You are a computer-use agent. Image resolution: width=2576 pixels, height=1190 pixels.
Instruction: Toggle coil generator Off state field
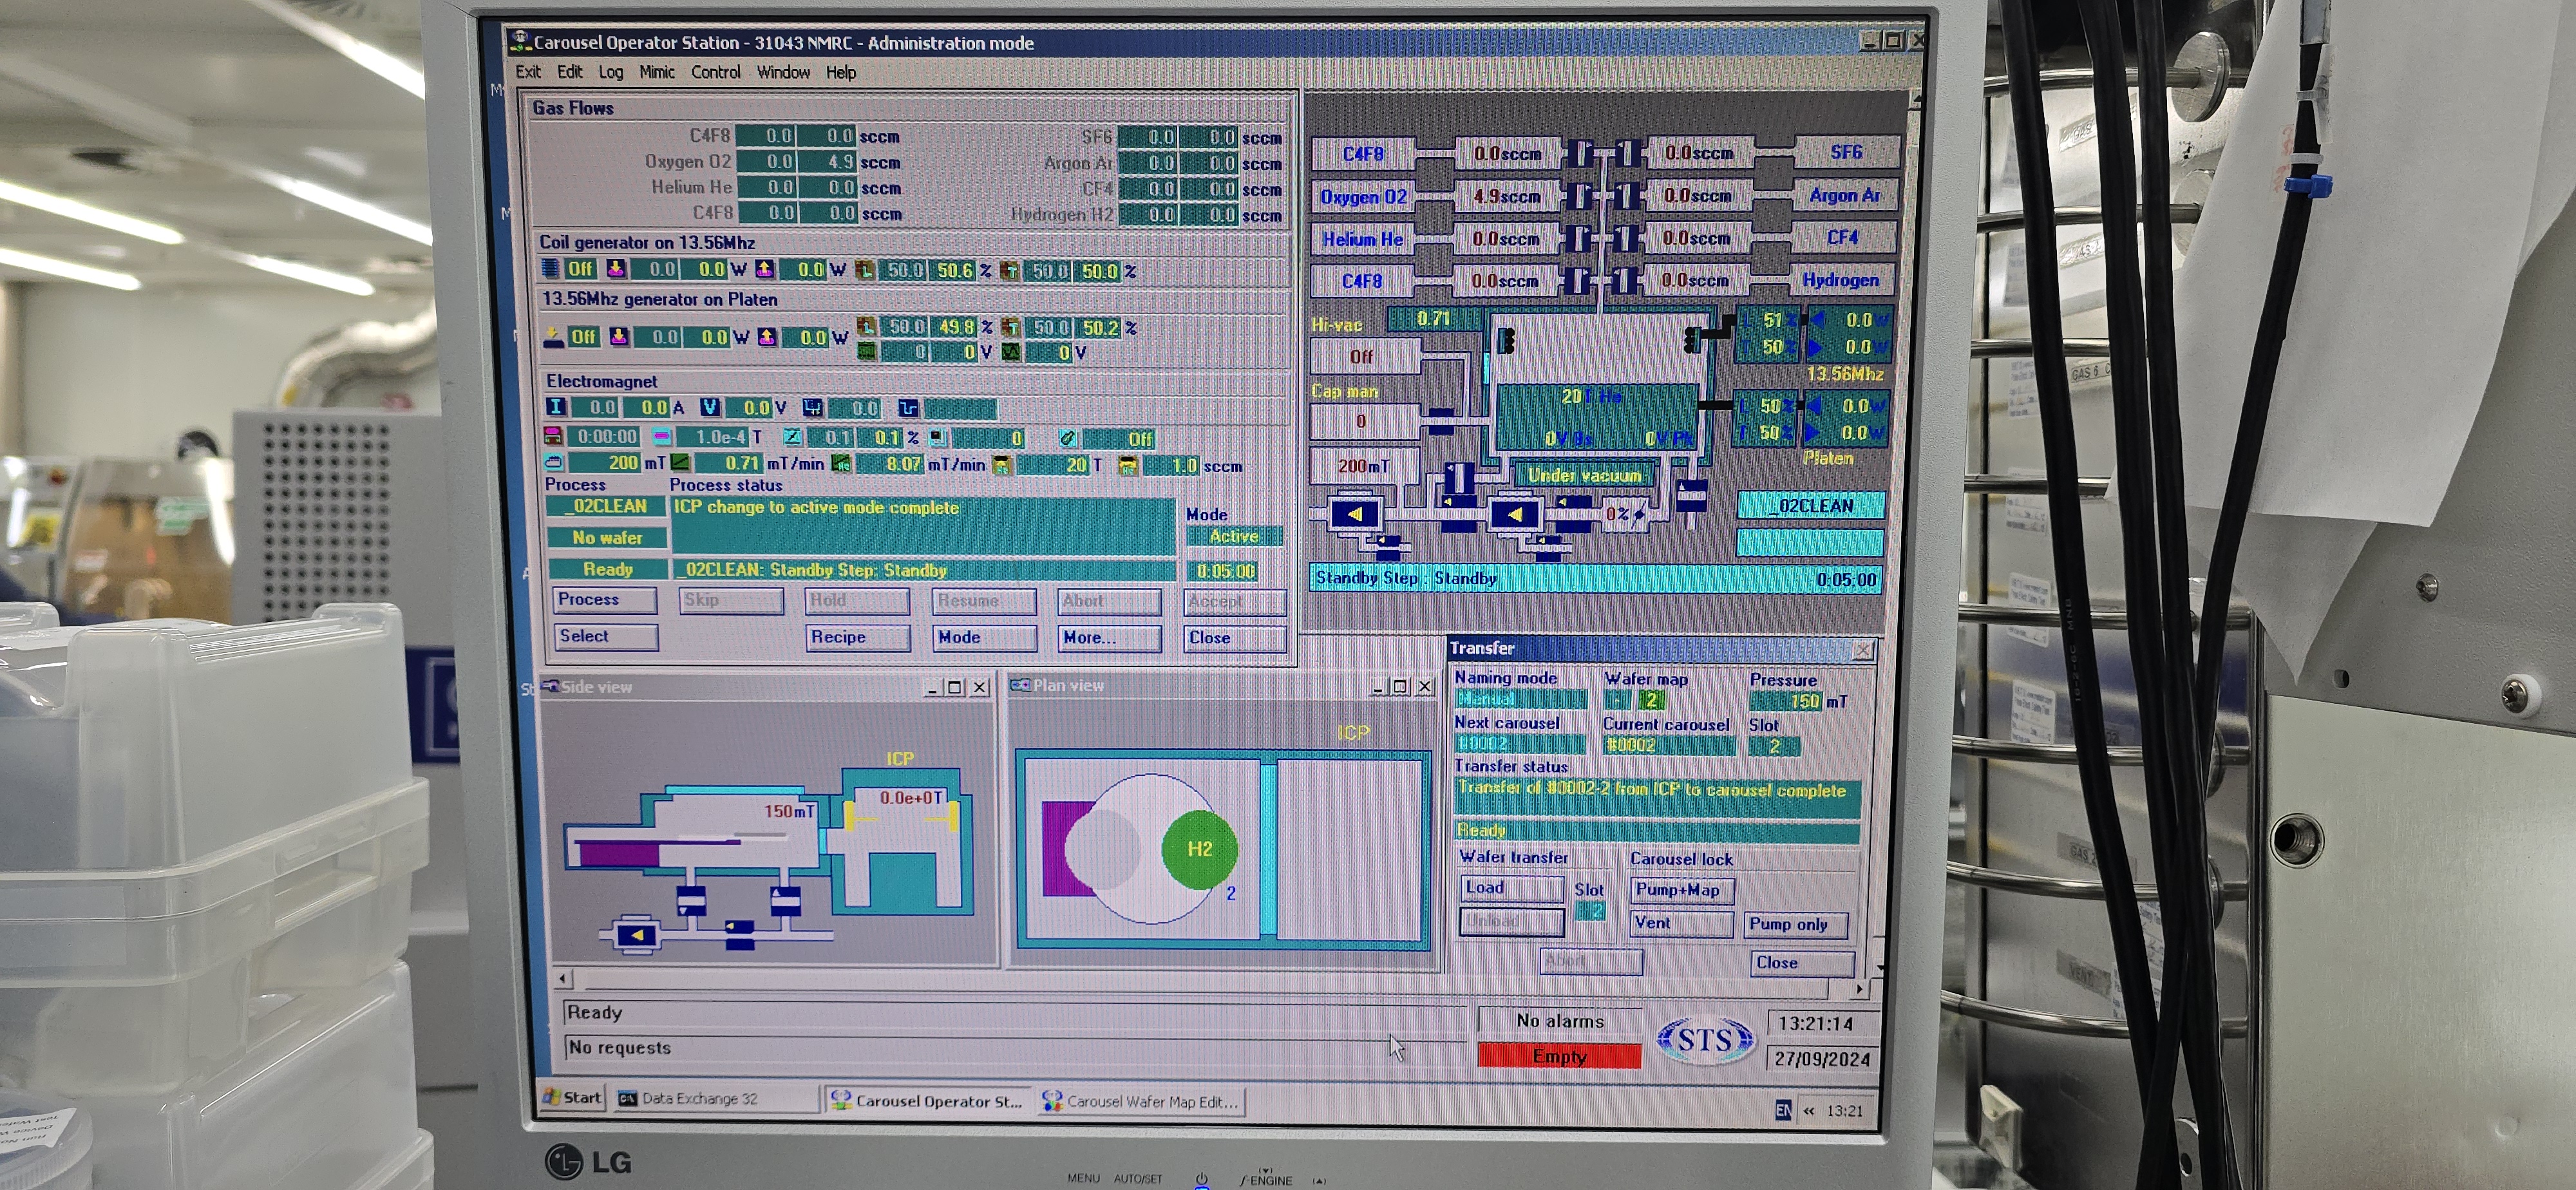[580, 269]
